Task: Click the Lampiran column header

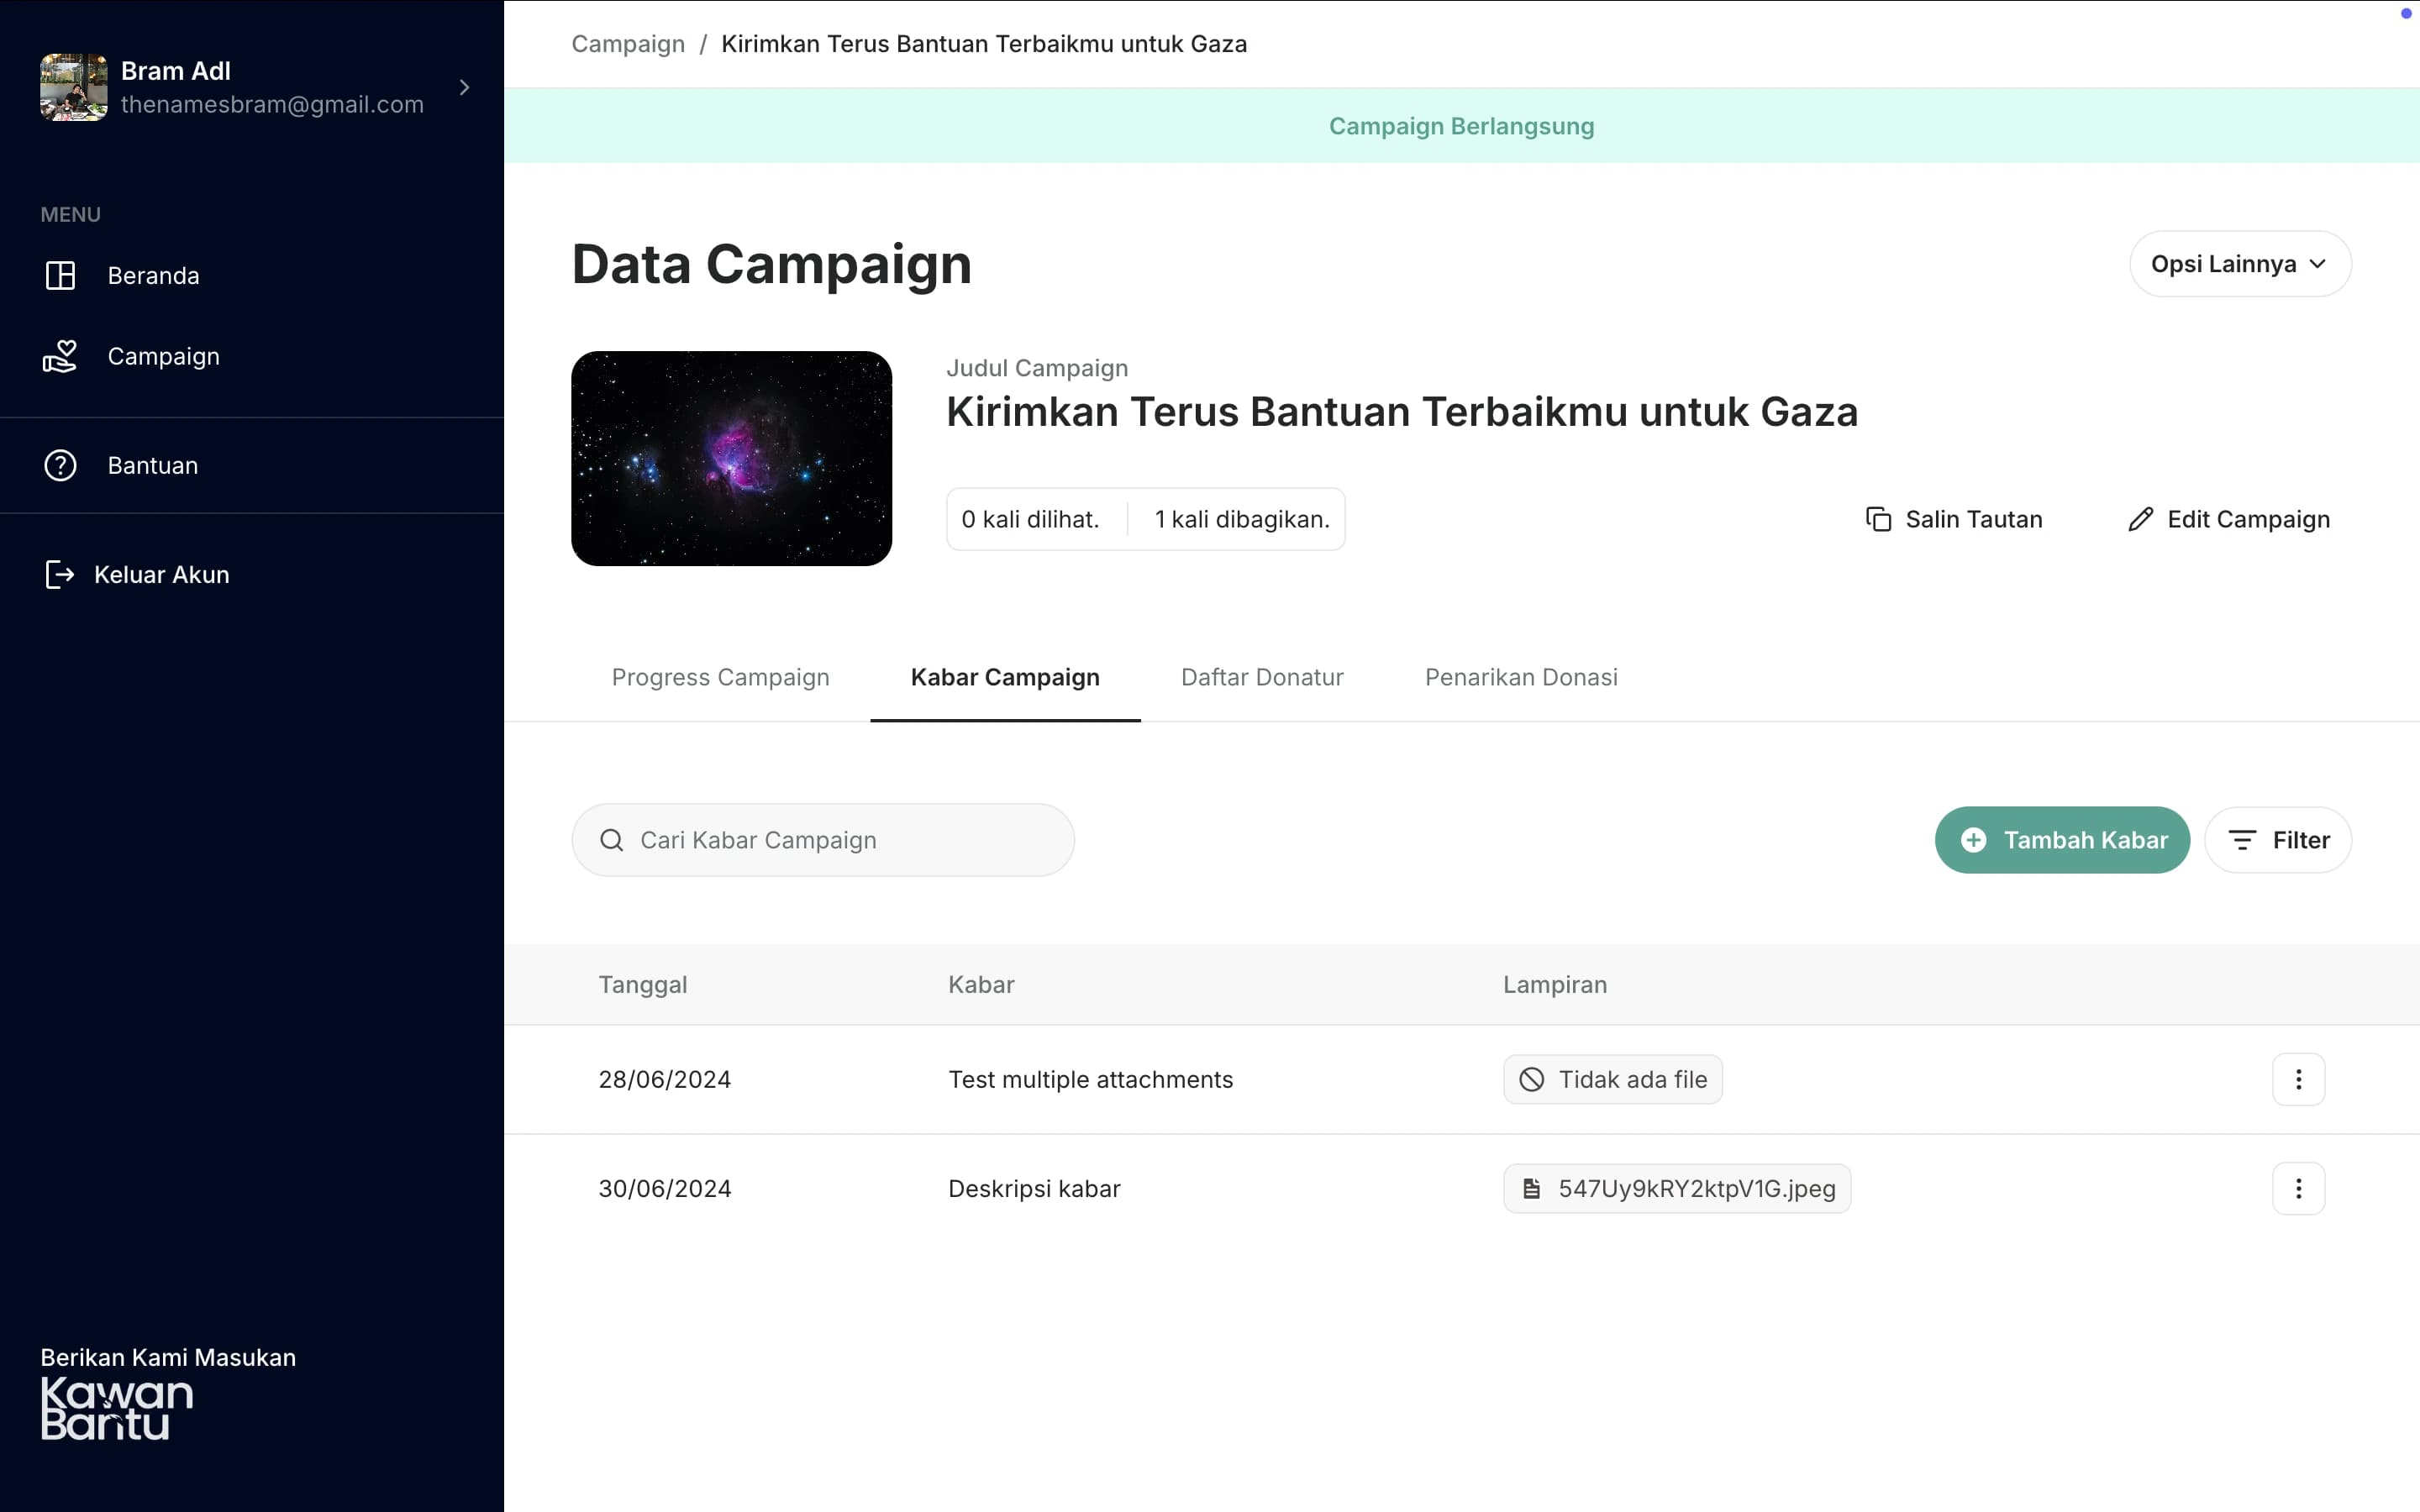Action: 1555,985
